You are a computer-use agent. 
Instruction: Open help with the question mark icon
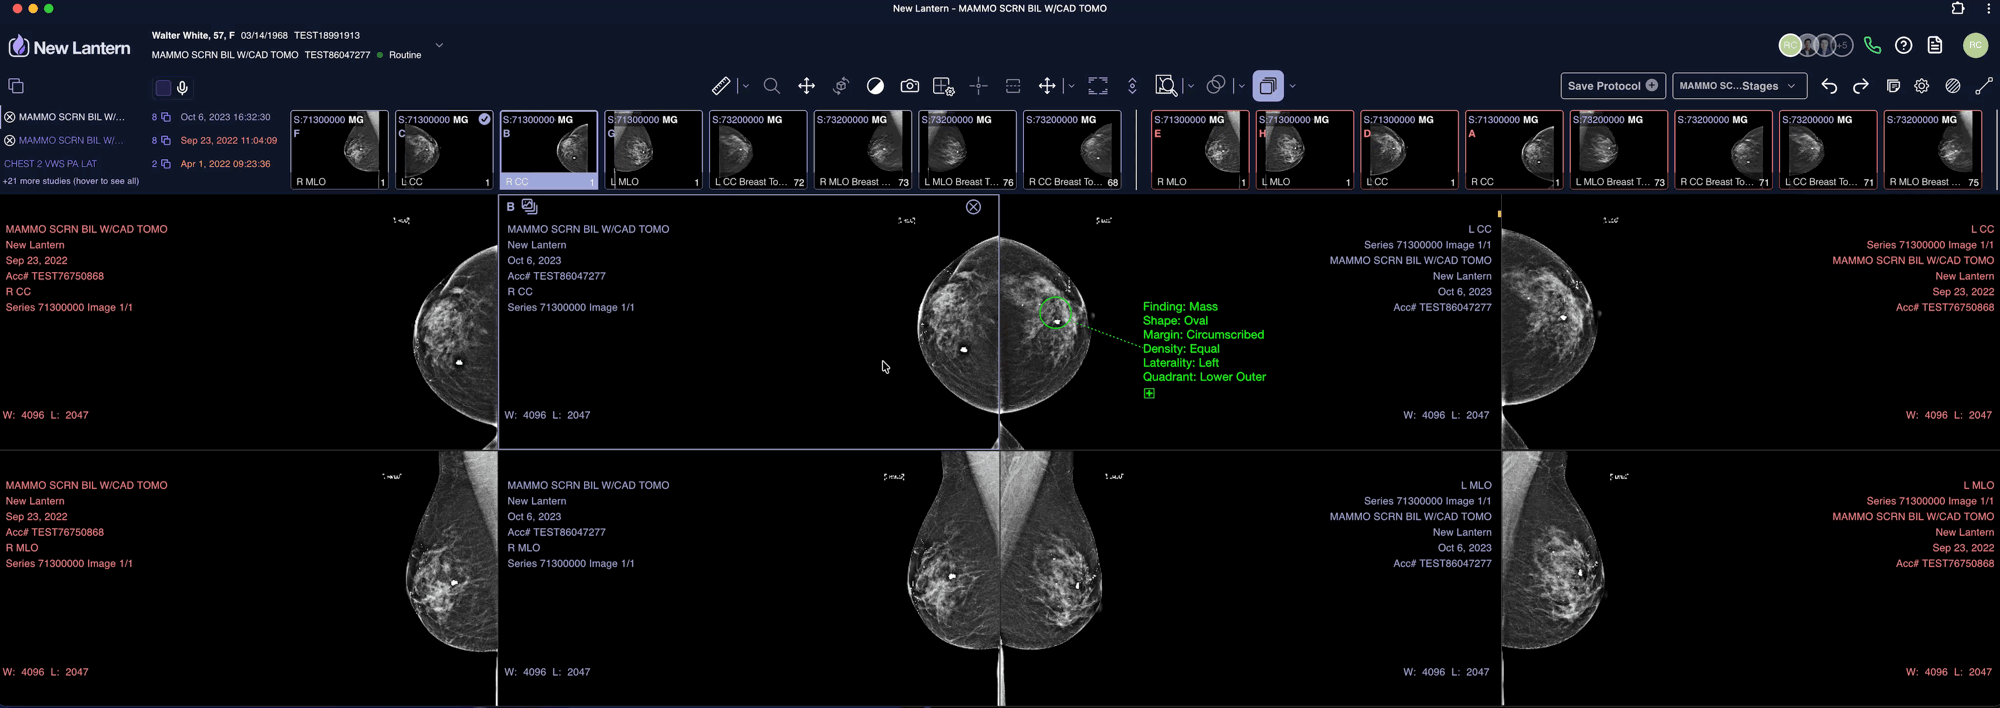click(x=1904, y=45)
